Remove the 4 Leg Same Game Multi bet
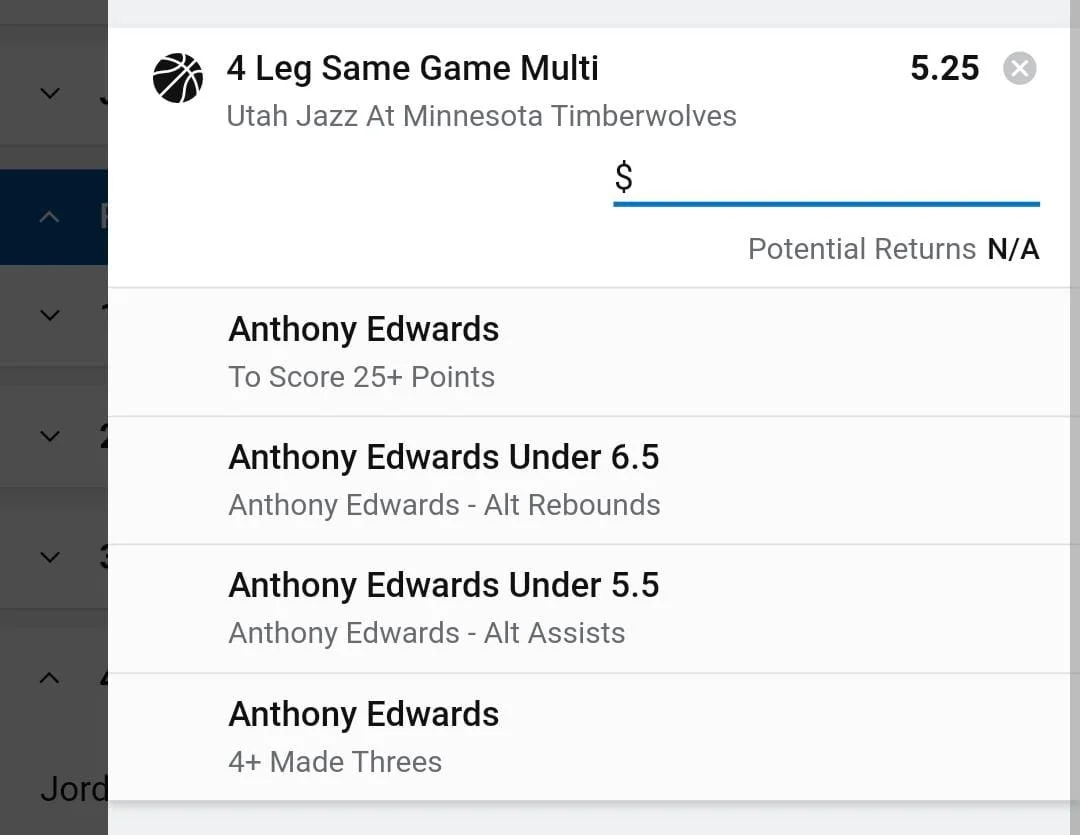 1019,69
